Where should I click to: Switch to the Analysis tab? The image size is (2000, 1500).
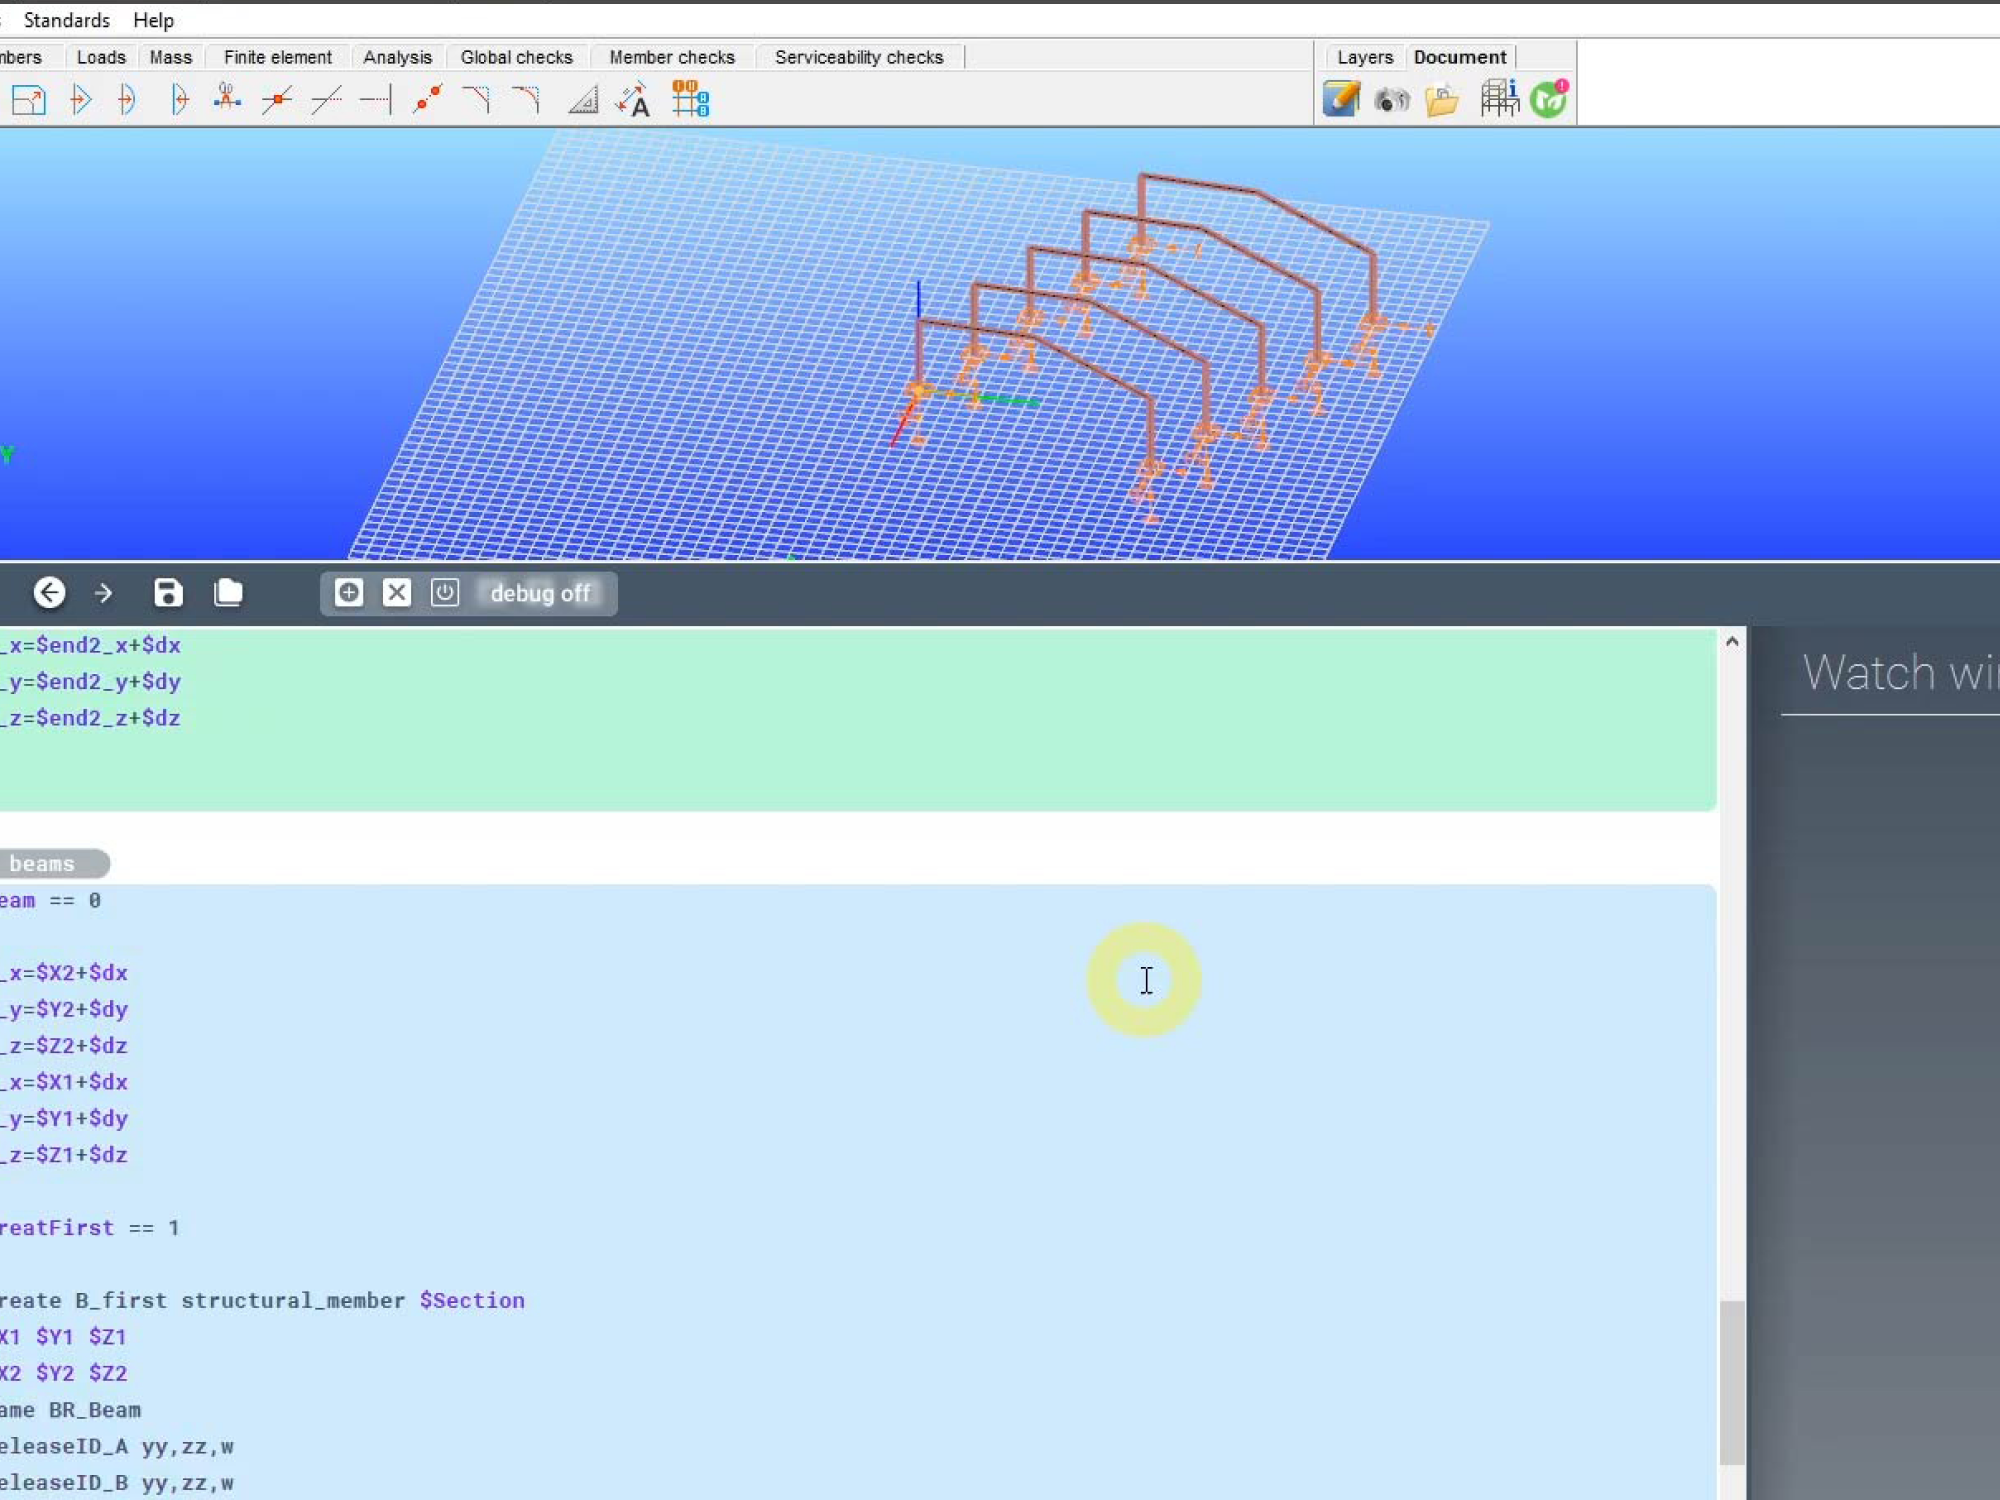click(398, 57)
